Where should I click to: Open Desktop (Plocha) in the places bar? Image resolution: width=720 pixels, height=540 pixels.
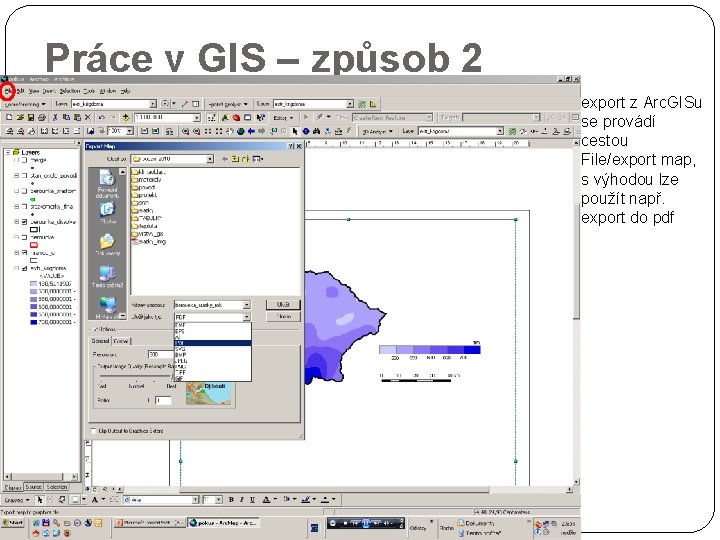coord(107,213)
